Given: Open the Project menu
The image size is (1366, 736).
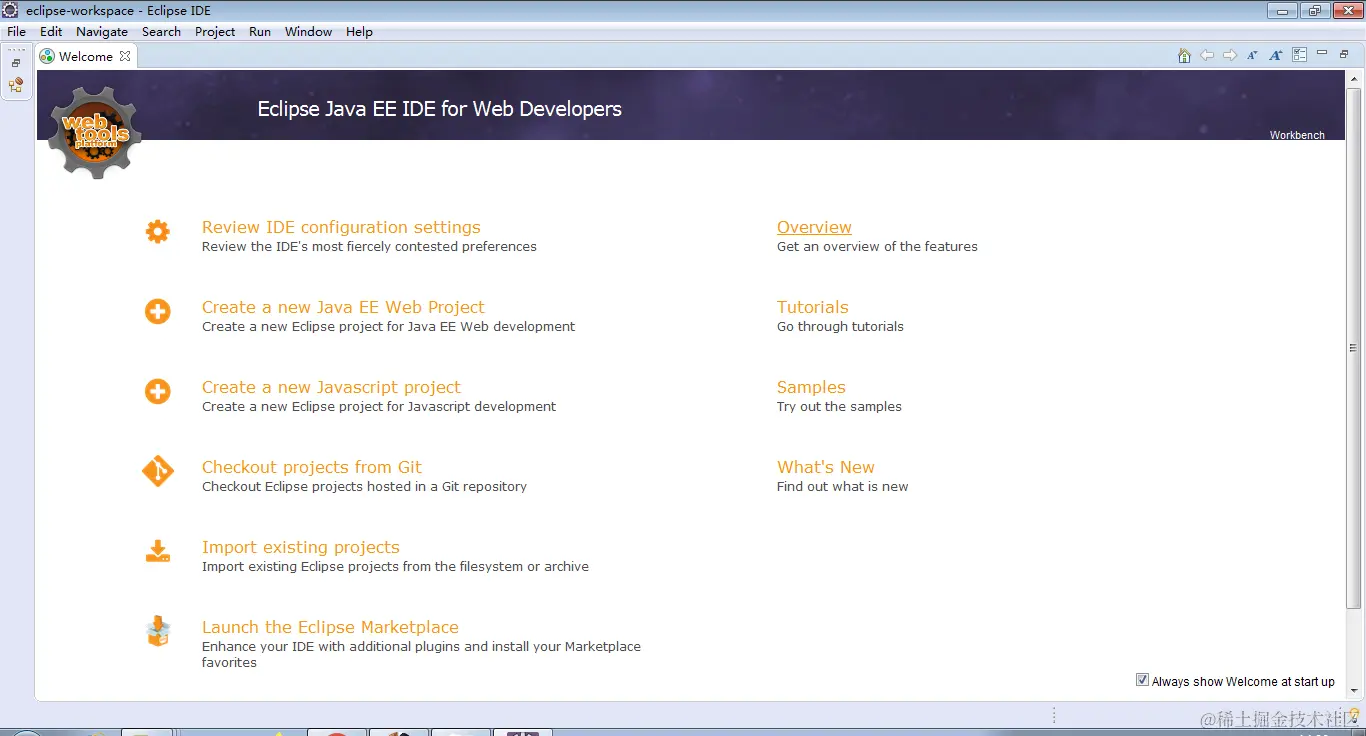Looking at the screenshot, I should click(x=215, y=32).
